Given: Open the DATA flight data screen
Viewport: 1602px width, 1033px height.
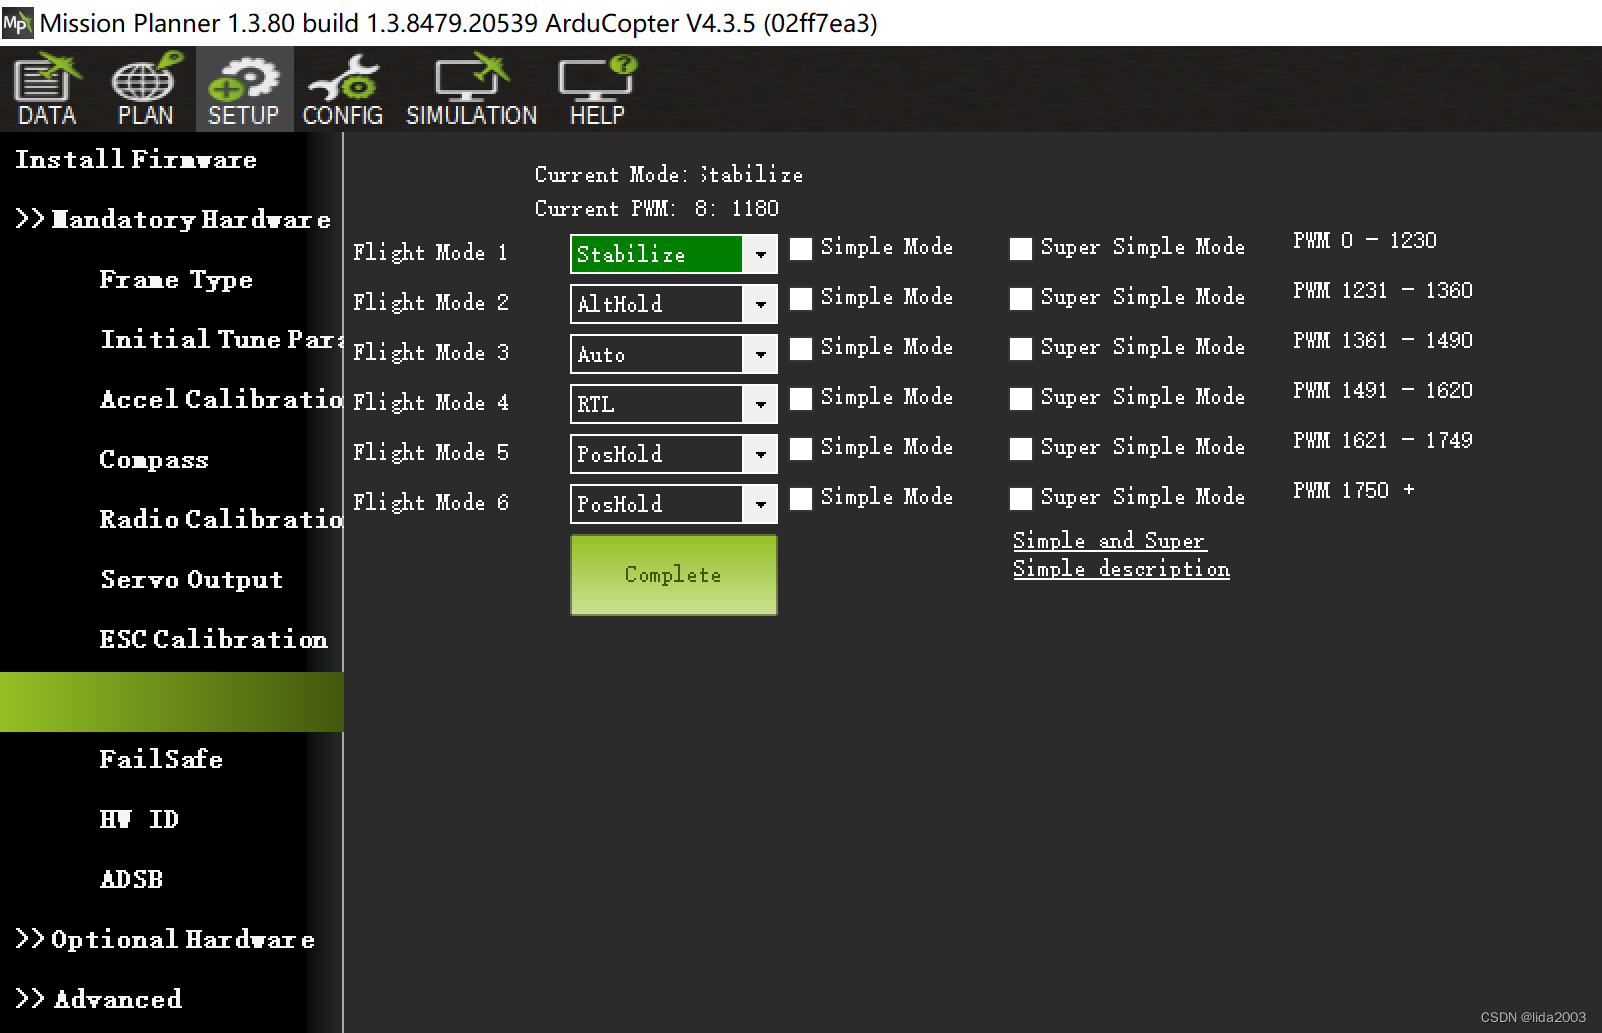Looking at the screenshot, I should (47, 90).
